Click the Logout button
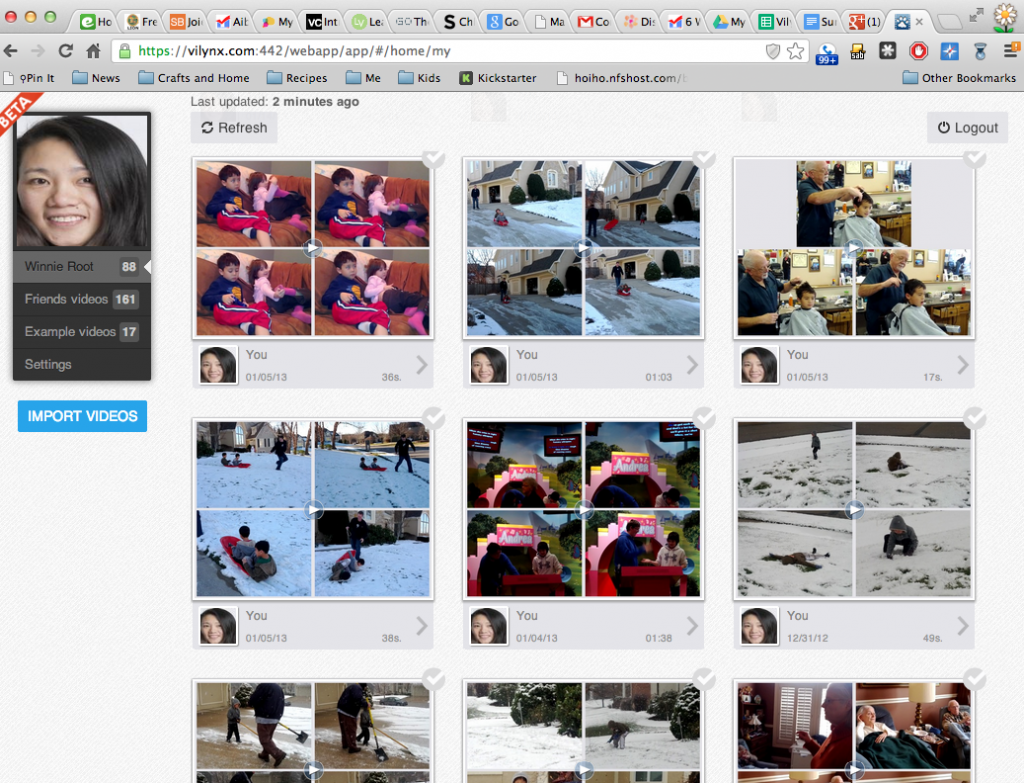This screenshot has width=1024, height=783. 968,127
